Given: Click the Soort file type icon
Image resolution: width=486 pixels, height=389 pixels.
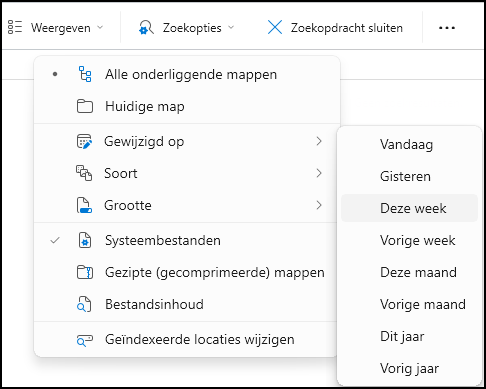Looking at the screenshot, I should [x=84, y=173].
